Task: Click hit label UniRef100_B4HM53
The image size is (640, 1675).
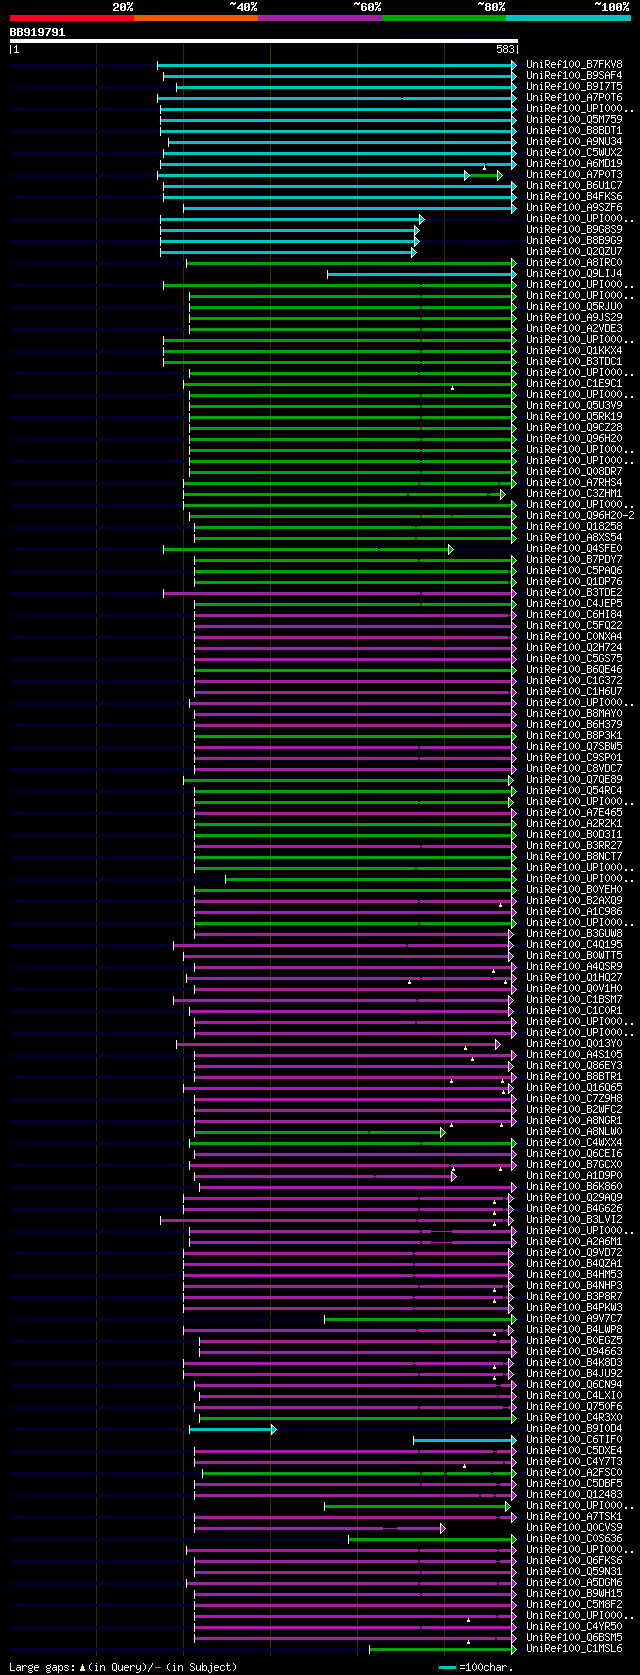Action: tap(574, 1274)
